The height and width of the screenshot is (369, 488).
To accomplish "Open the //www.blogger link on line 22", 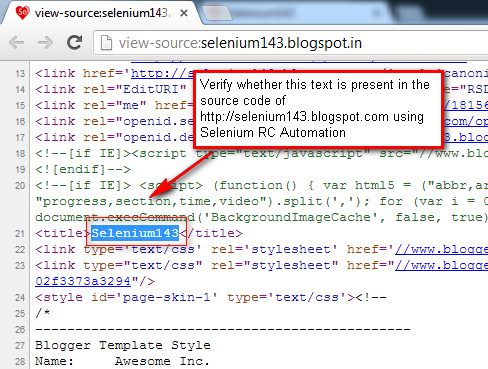I will coord(441,249).
